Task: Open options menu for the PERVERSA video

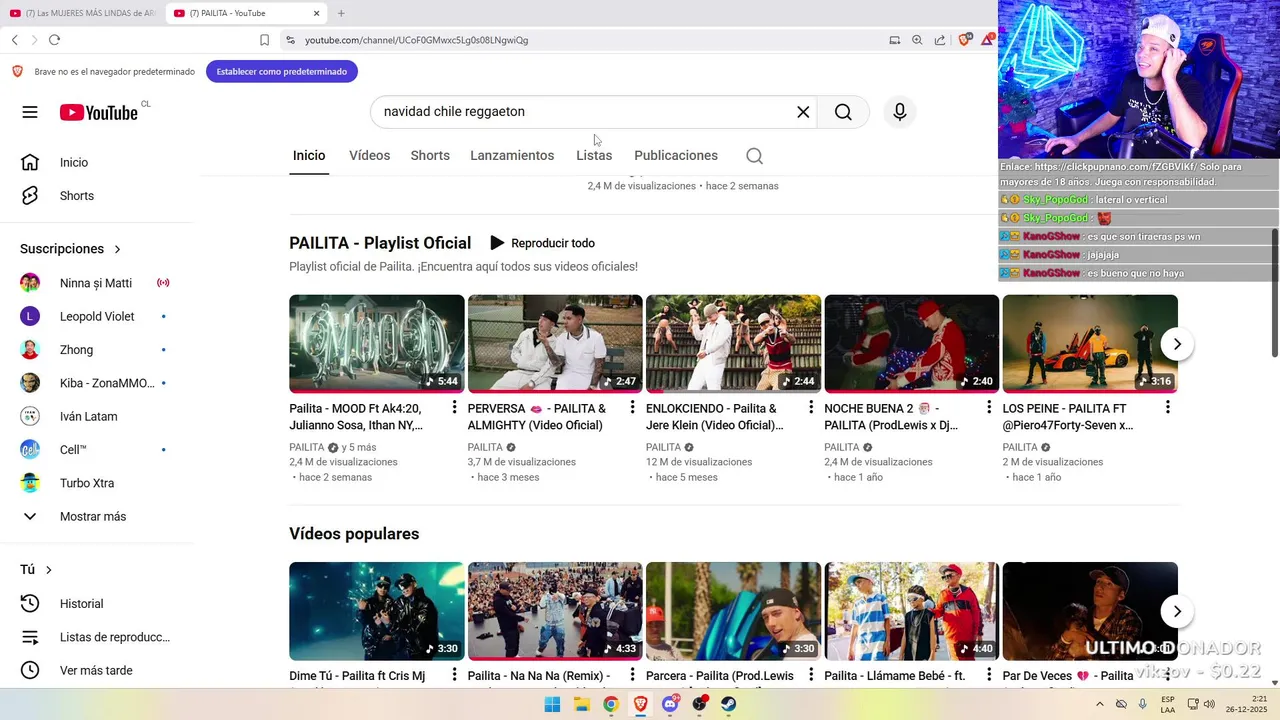Action: (x=632, y=407)
